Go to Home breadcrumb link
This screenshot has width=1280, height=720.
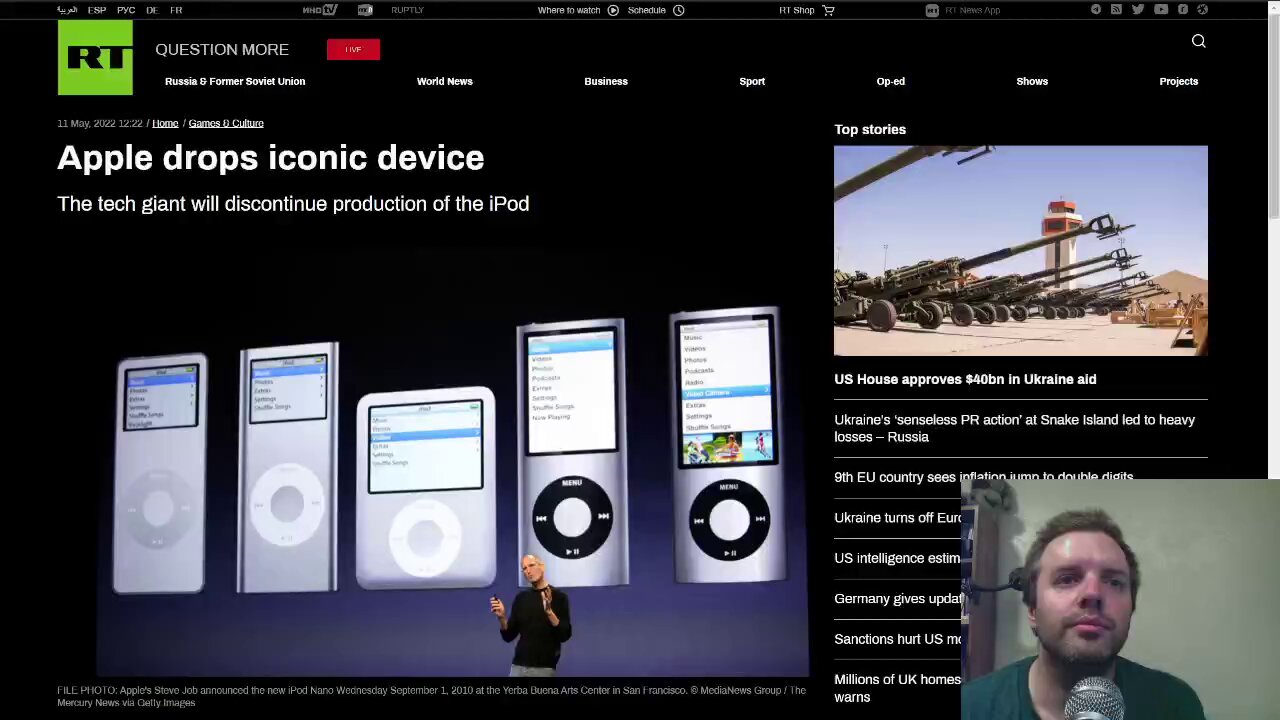tap(165, 123)
